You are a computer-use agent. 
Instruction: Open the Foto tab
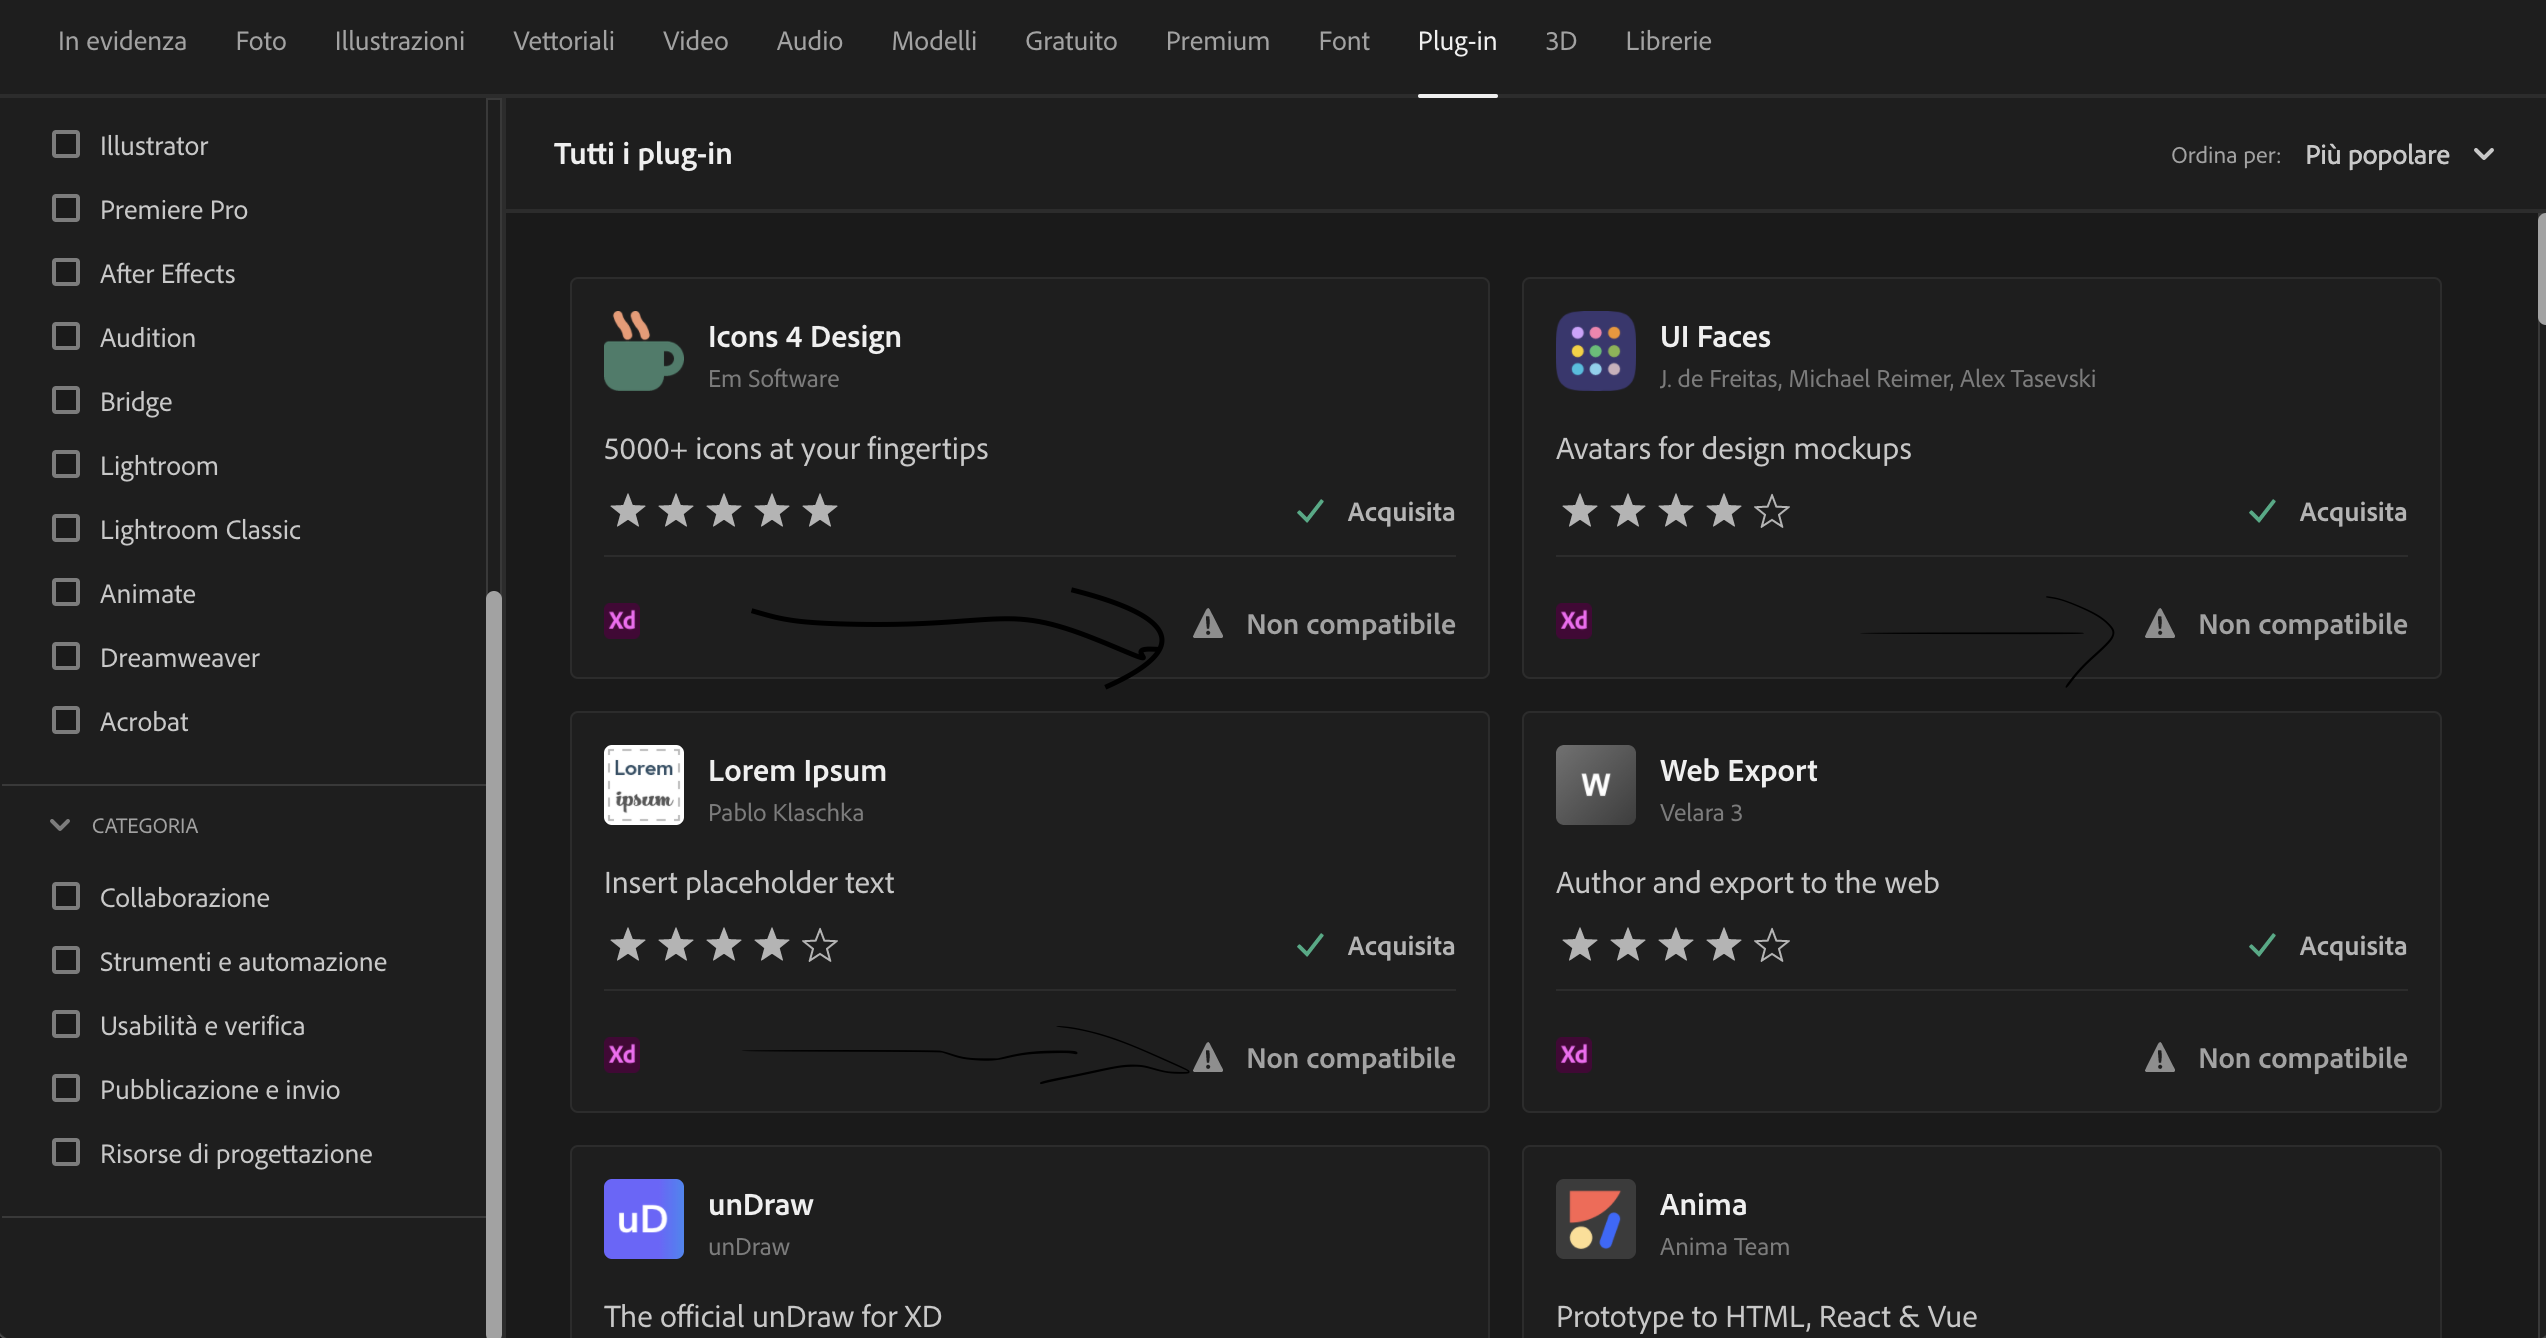pyautogui.click(x=261, y=41)
